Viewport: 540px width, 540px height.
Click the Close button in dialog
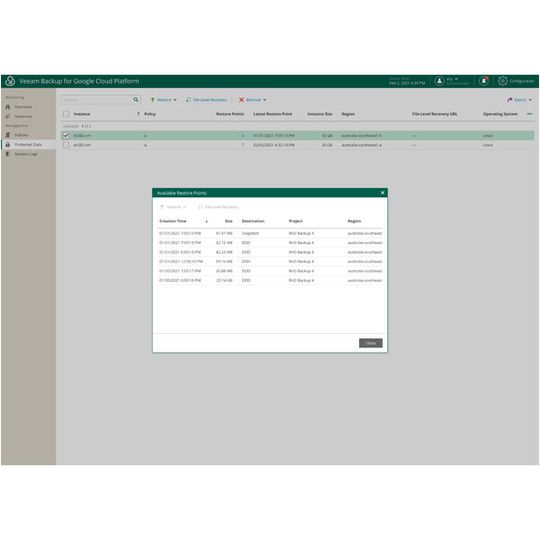tap(371, 343)
